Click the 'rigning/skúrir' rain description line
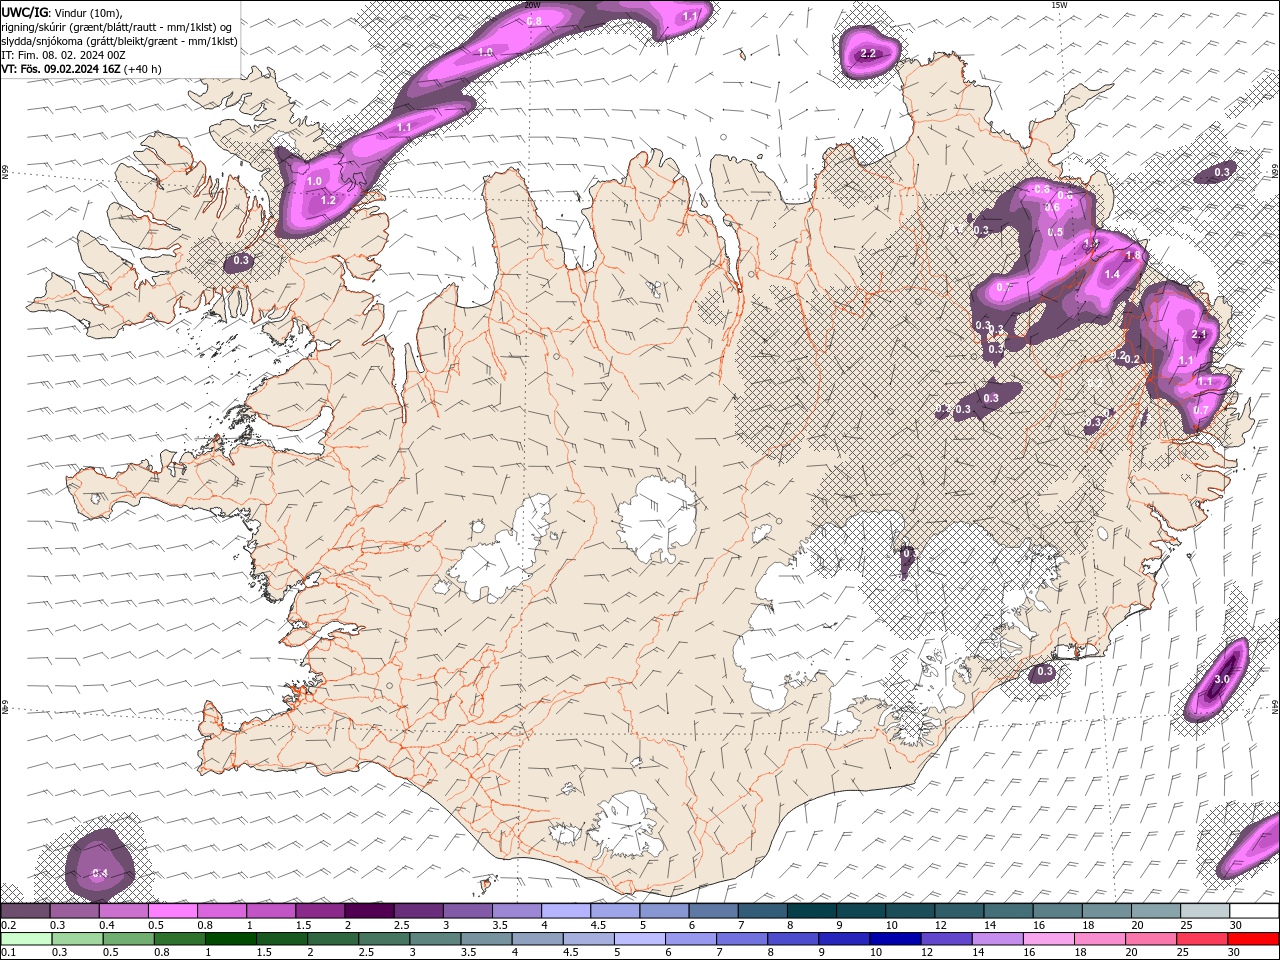Screen dimensions: 1280x960 (x=115, y=27)
